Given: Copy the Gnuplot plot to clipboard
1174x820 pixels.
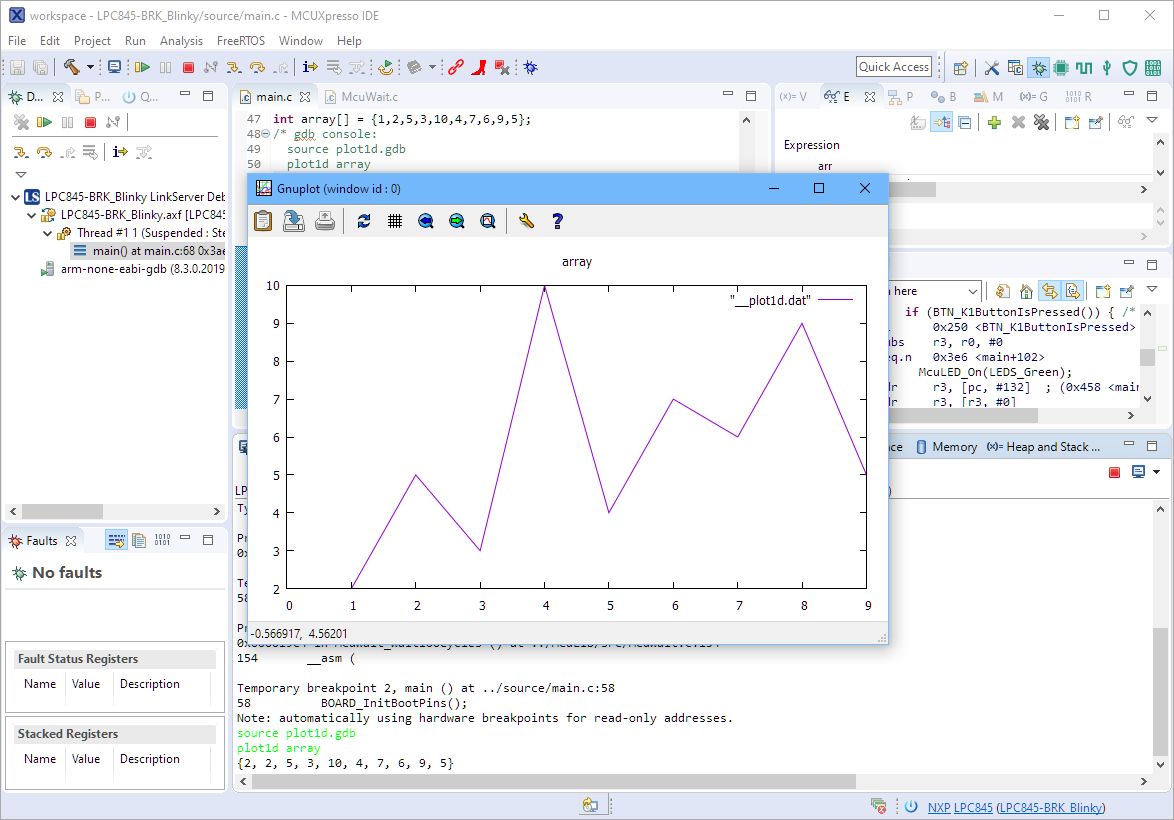Looking at the screenshot, I should (x=263, y=221).
